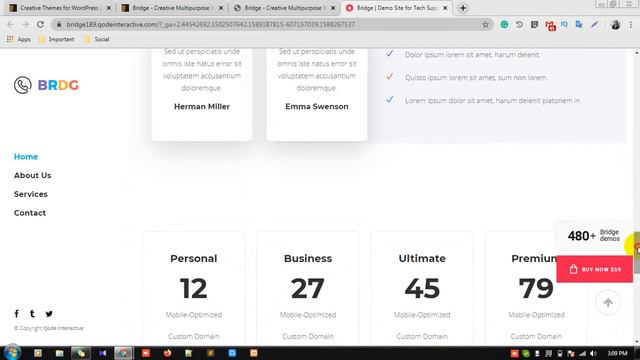This screenshot has width=640, height=360.
Task: Bookmark this page with the star
Action: coord(485,24)
